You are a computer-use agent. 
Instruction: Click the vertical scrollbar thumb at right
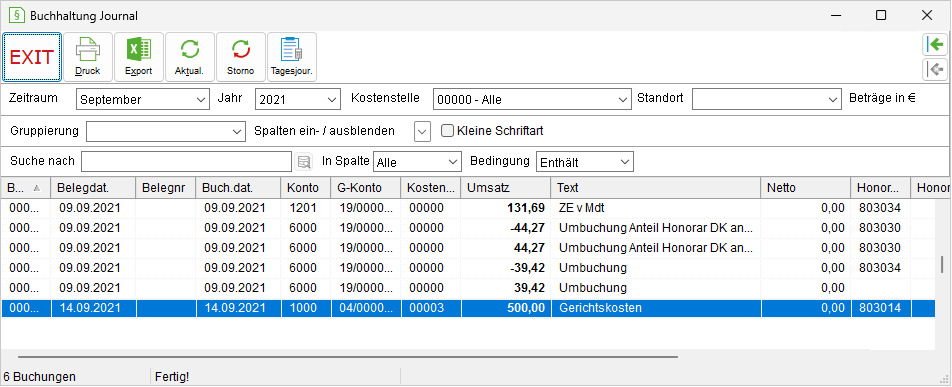(942, 264)
